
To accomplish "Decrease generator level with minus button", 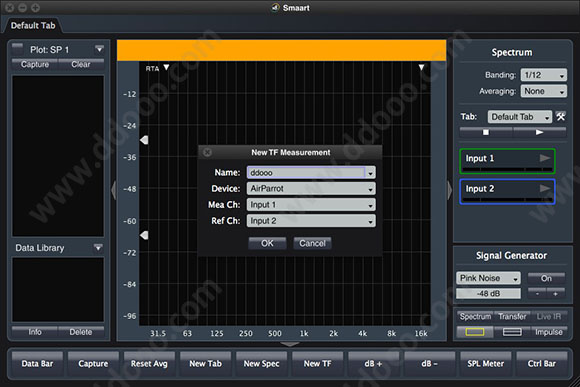I will [537, 293].
